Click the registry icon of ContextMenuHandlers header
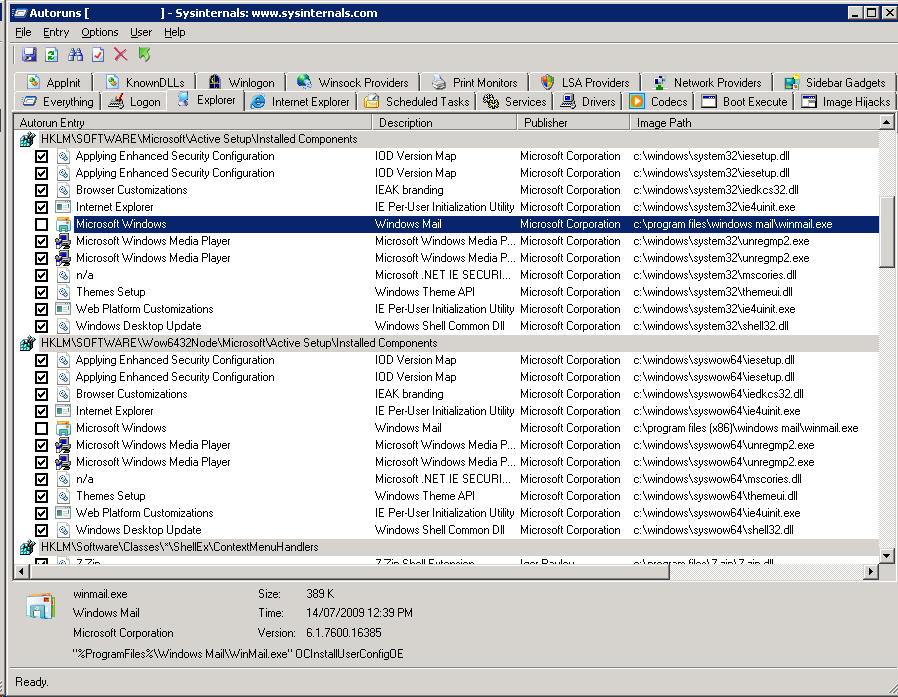The width and height of the screenshot is (898, 697). tap(27, 547)
